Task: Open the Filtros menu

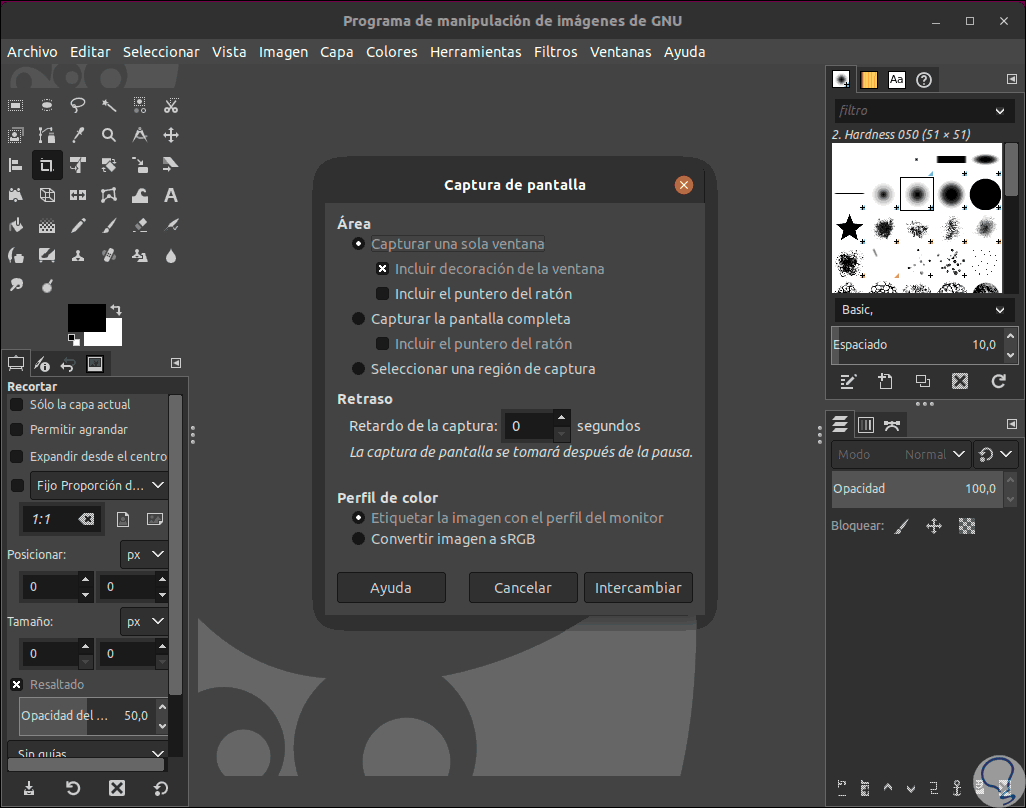Action: tap(556, 52)
